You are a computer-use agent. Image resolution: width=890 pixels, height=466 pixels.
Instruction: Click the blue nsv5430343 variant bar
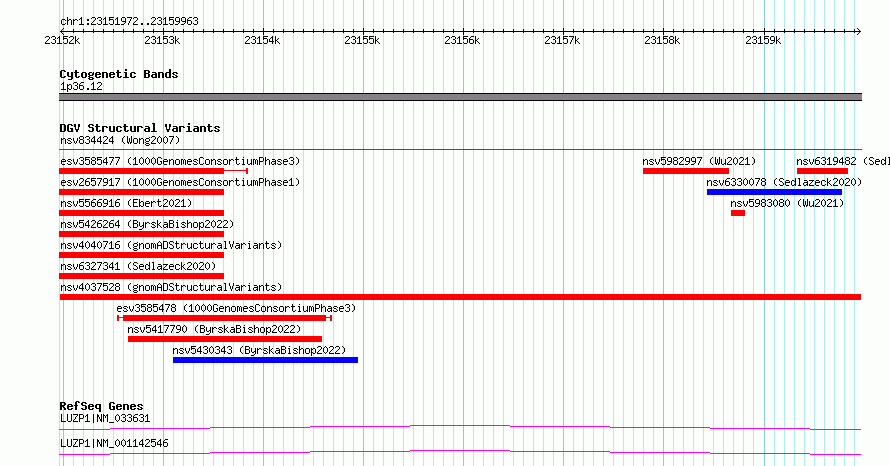pos(265,360)
